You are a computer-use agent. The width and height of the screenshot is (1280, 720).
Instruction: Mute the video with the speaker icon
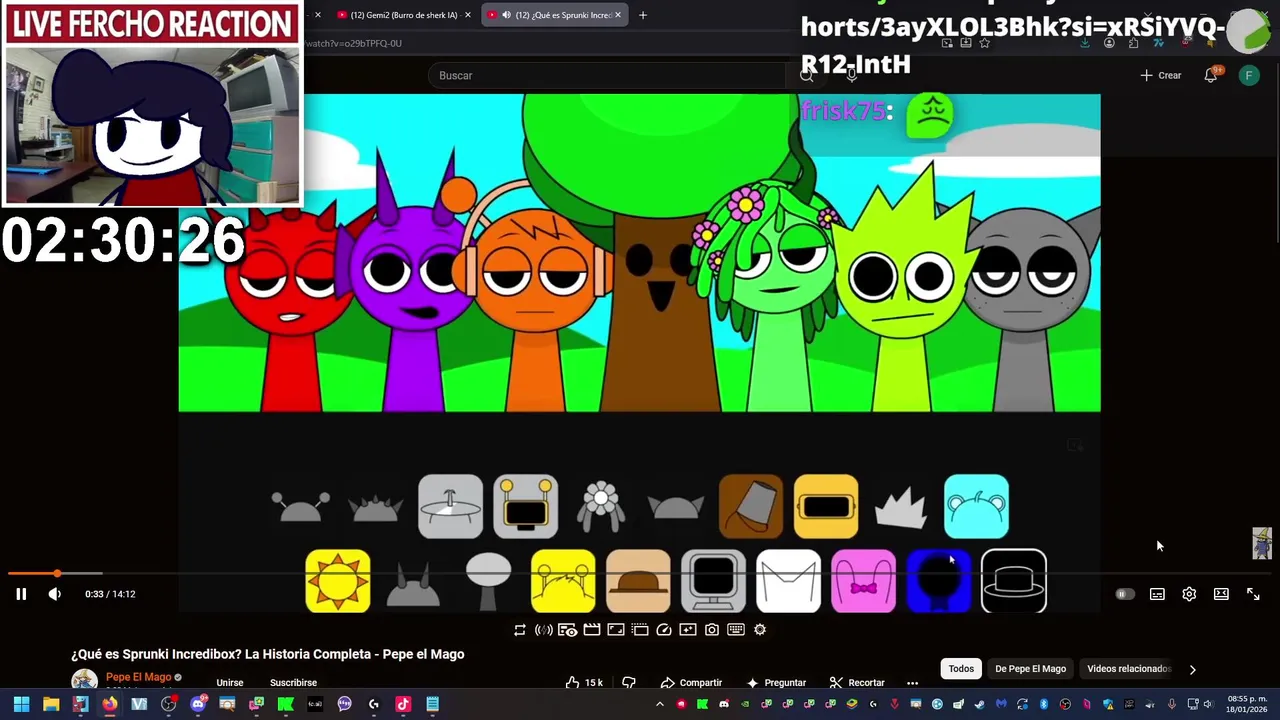54,594
